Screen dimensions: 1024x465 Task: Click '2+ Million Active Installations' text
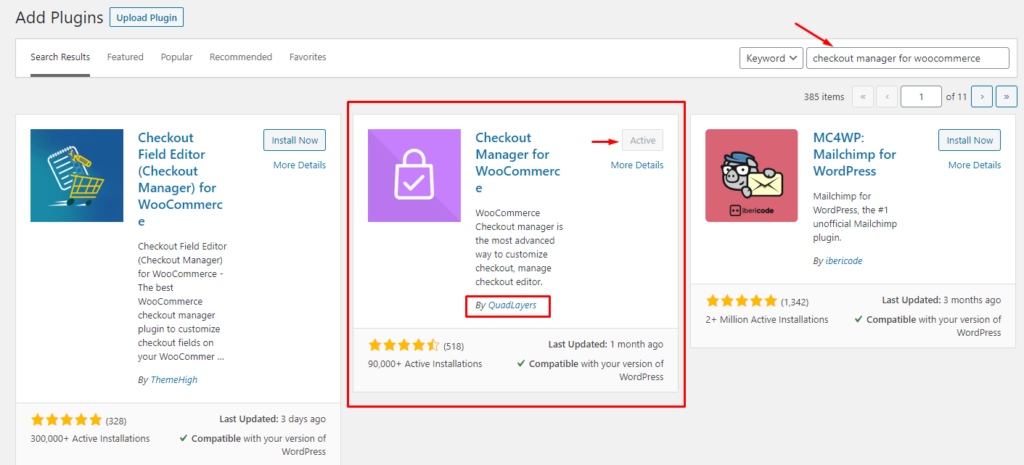click(x=767, y=319)
